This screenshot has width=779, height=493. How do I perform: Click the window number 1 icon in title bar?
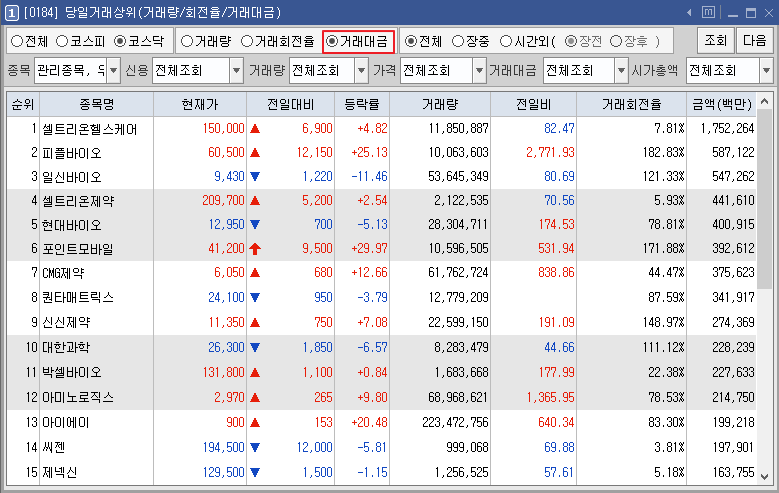pyautogui.click(x=12, y=13)
